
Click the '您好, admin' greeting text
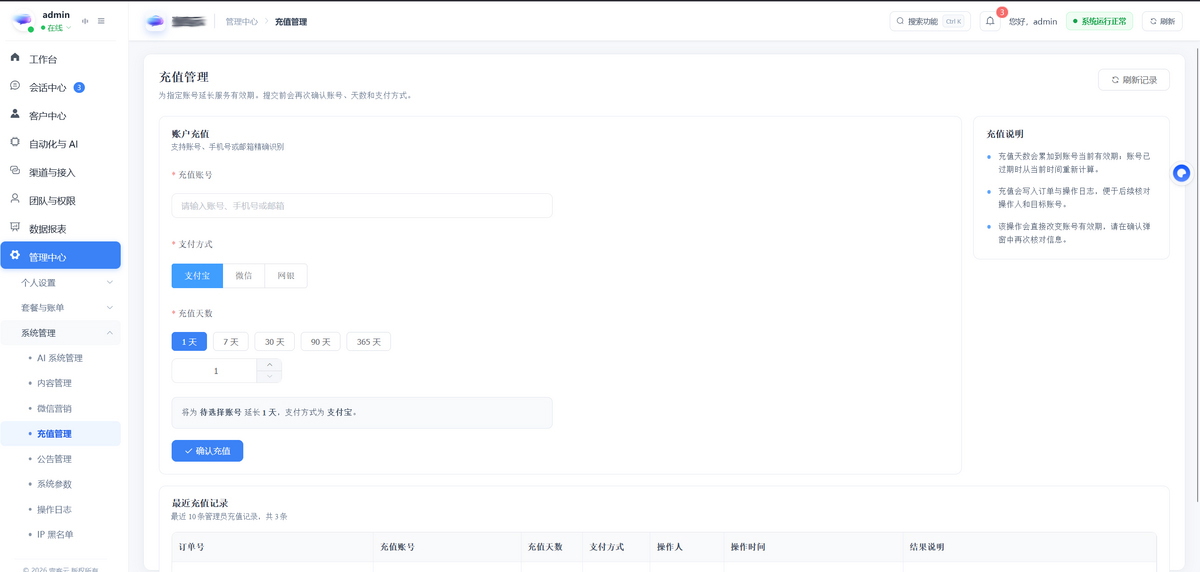click(x=1032, y=21)
